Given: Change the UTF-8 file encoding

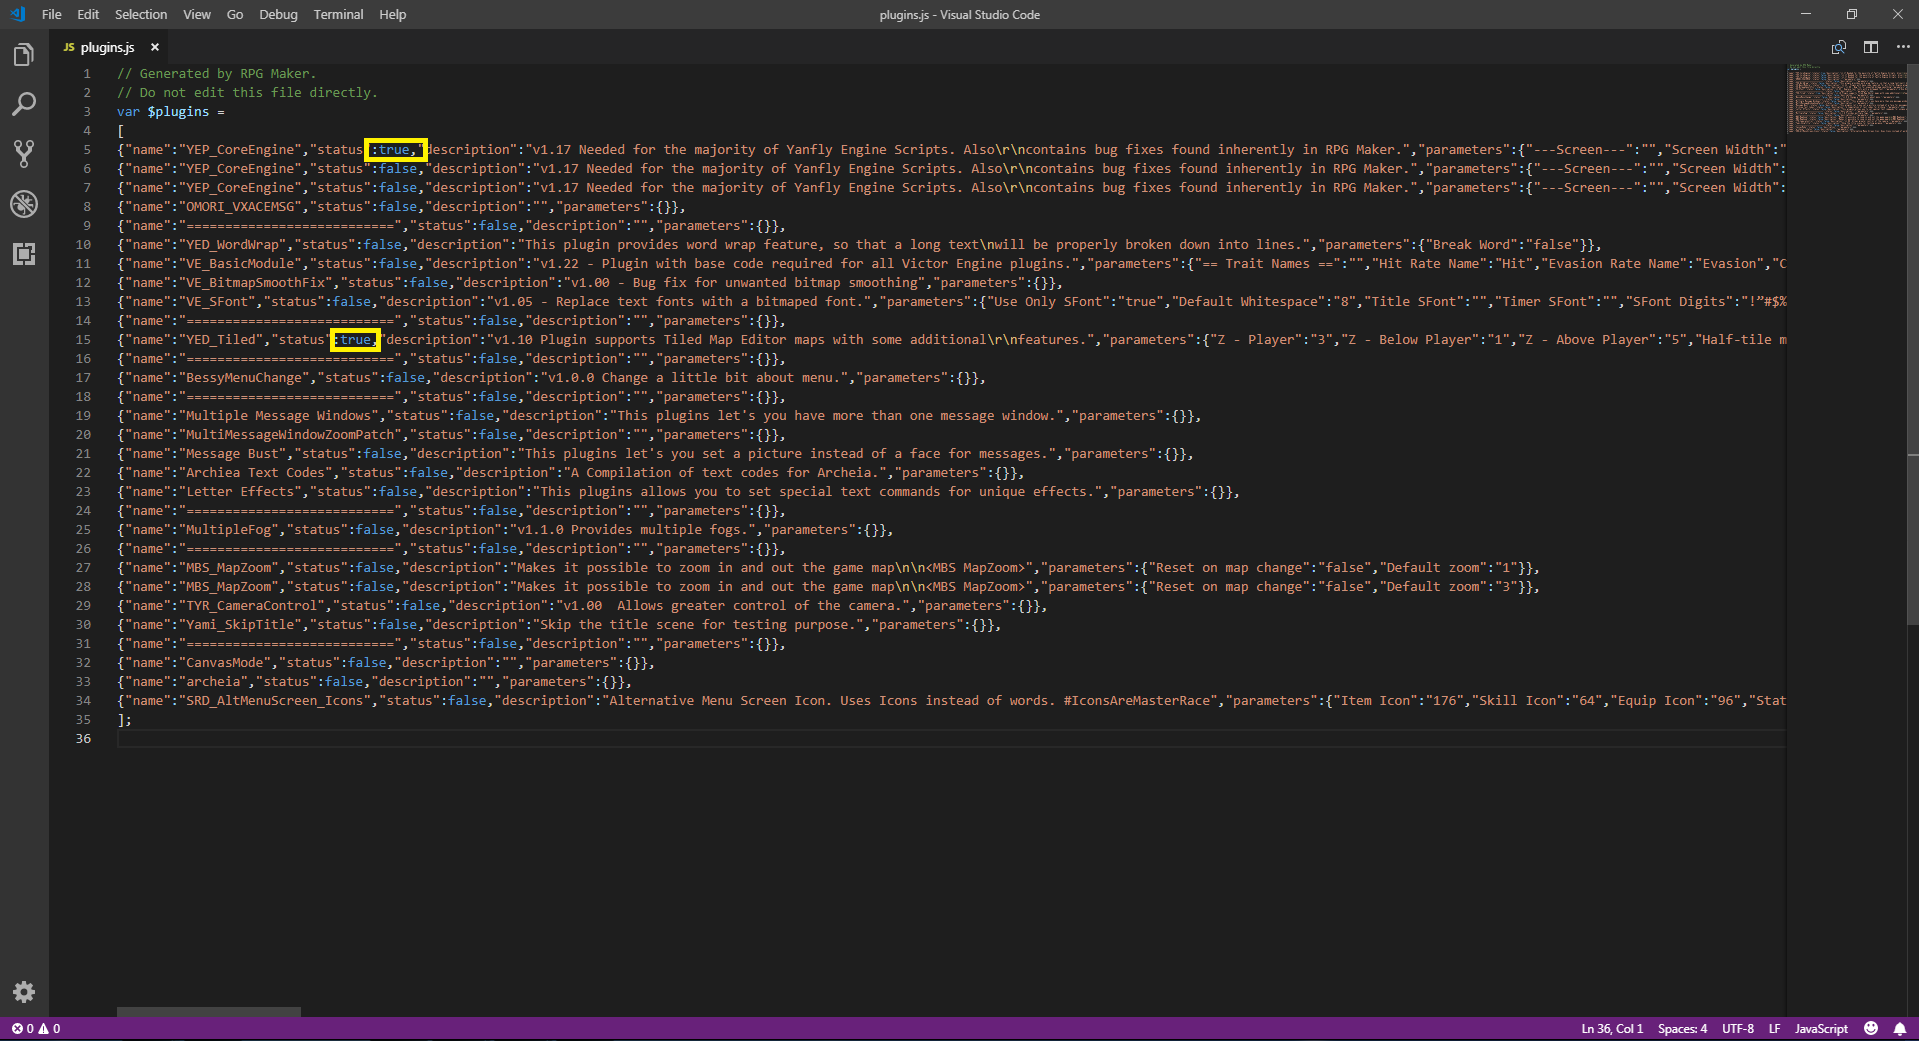Looking at the screenshot, I should click(1737, 1029).
